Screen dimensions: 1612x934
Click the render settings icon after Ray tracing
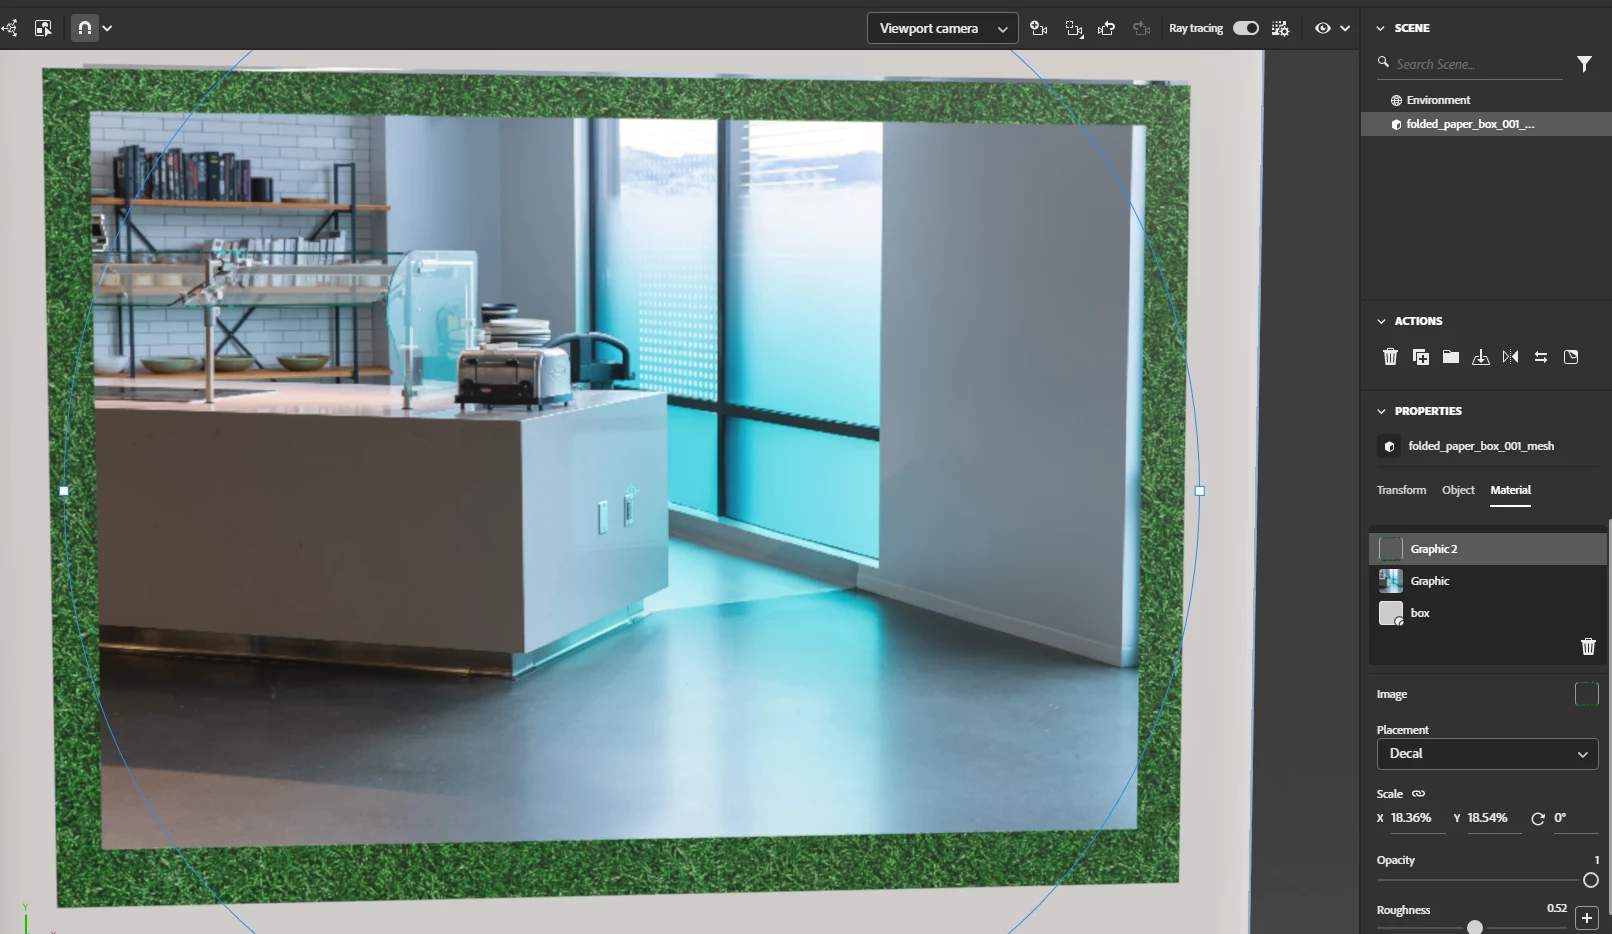pos(1280,28)
